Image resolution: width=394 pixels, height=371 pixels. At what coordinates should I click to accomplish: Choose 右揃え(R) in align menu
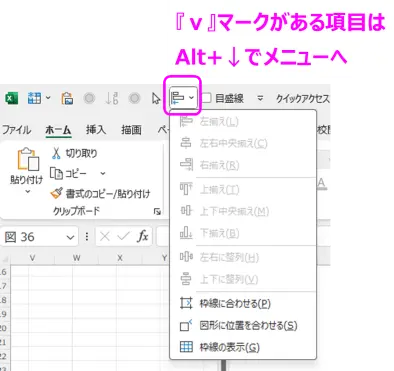coord(243,165)
